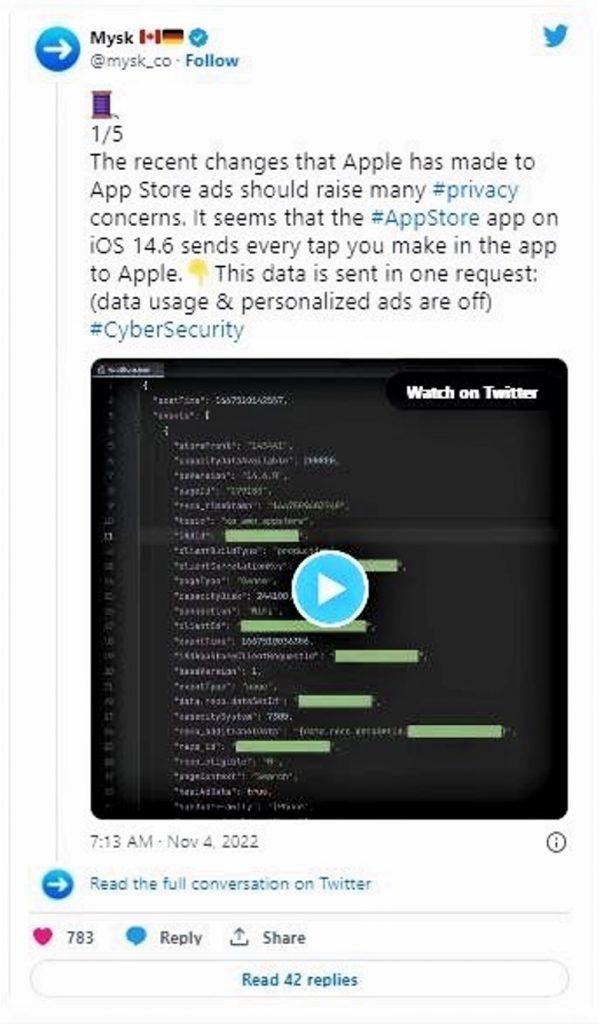Click Read the full conversation on Twitter
This screenshot has width=600, height=1024.
pyautogui.click(x=230, y=884)
